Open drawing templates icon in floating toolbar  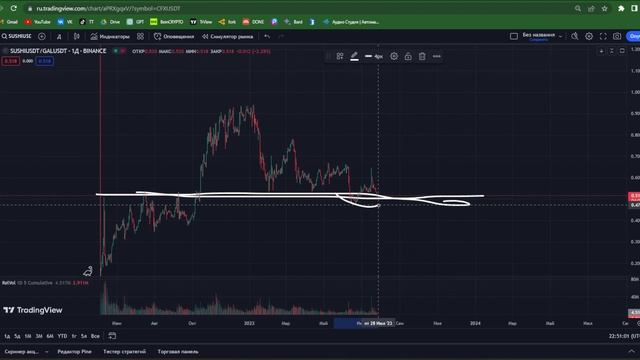[340, 56]
